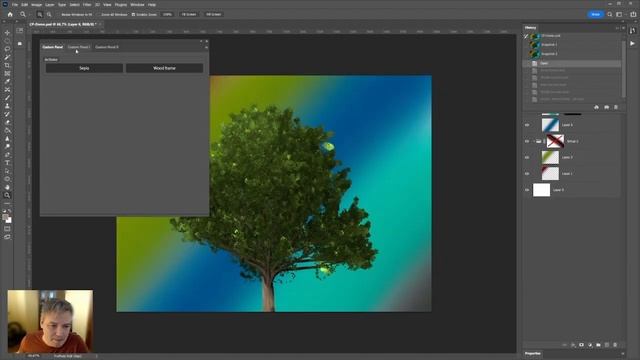Image resolution: width=640 pixels, height=360 pixels.
Task: Select the Hand tool
Action: [x=7, y=187]
